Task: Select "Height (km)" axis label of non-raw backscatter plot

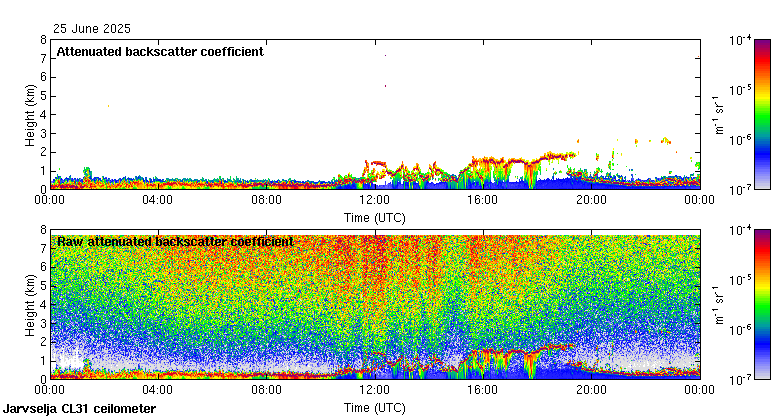Action: coord(30,115)
